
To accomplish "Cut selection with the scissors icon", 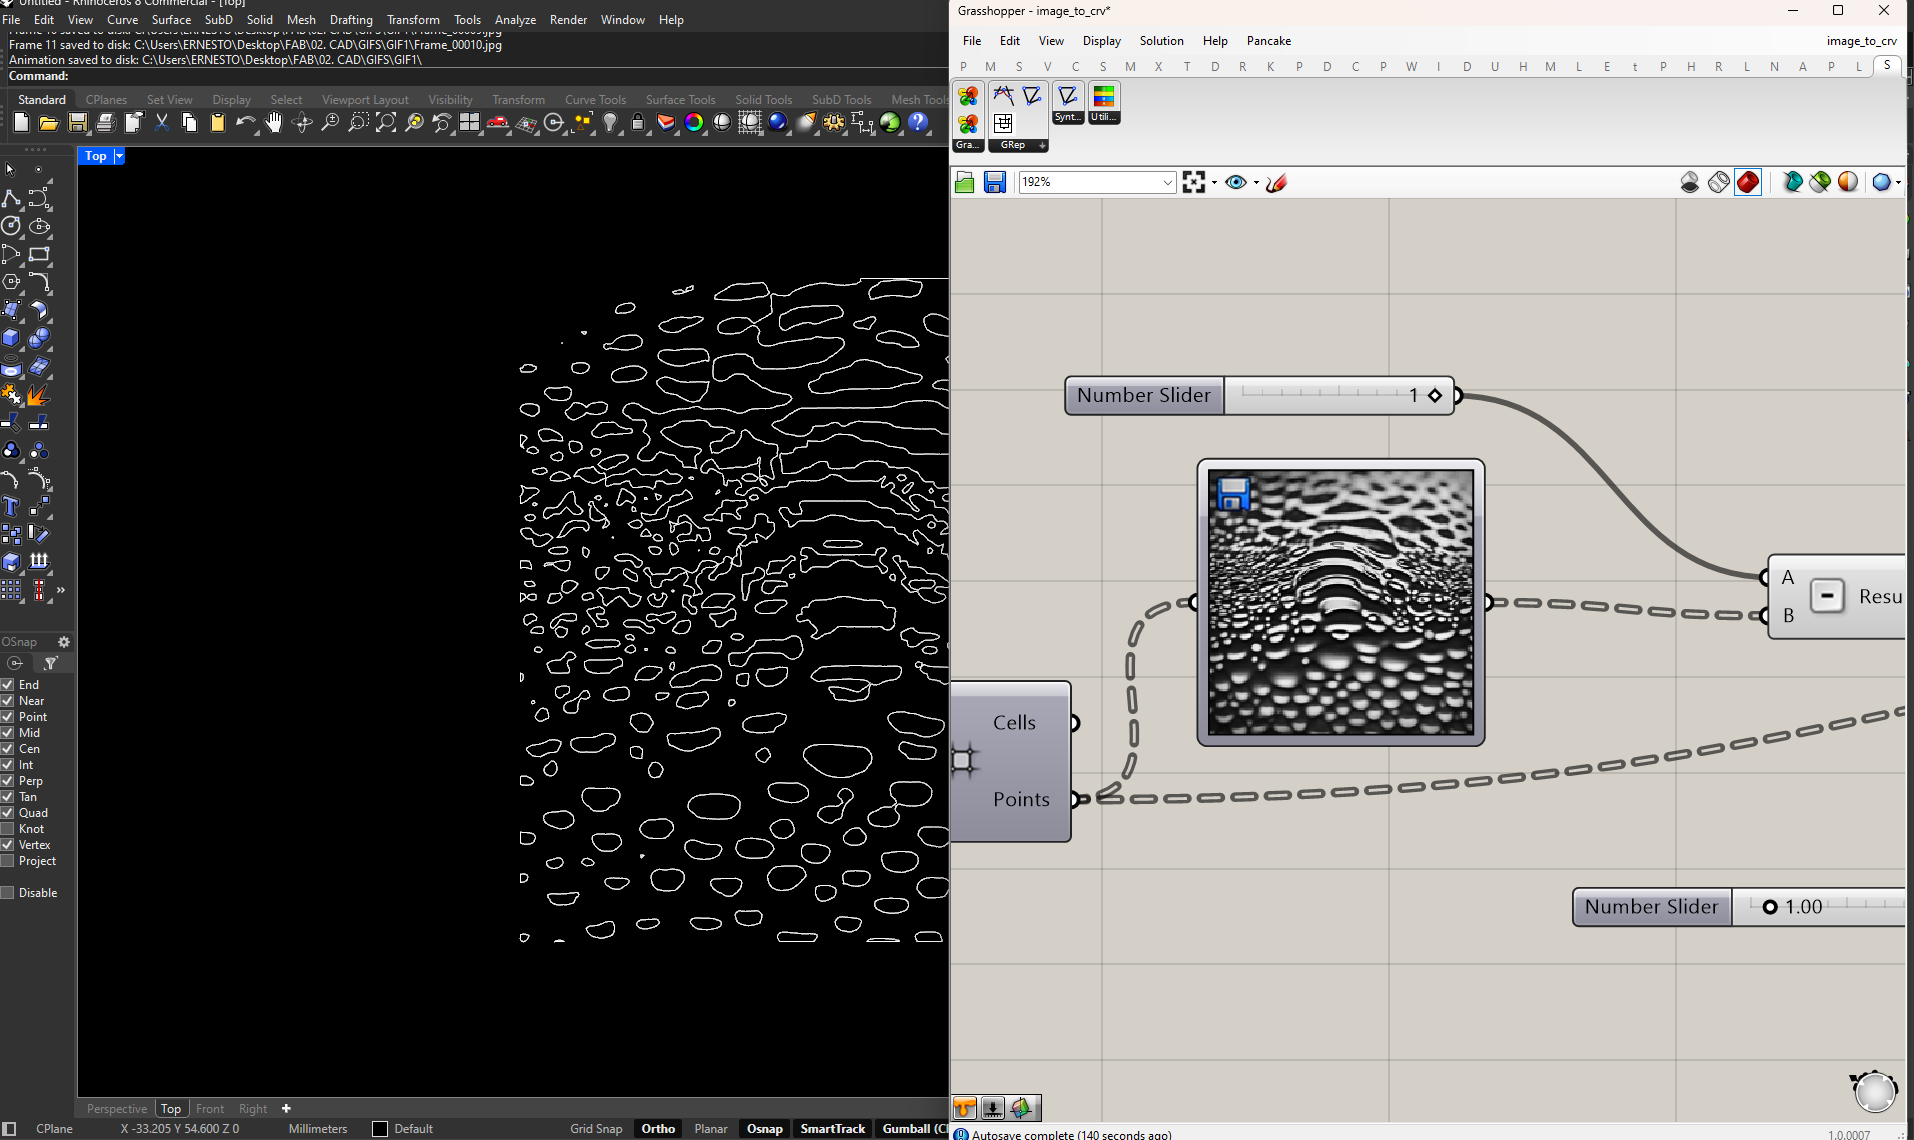I will click(x=162, y=123).
